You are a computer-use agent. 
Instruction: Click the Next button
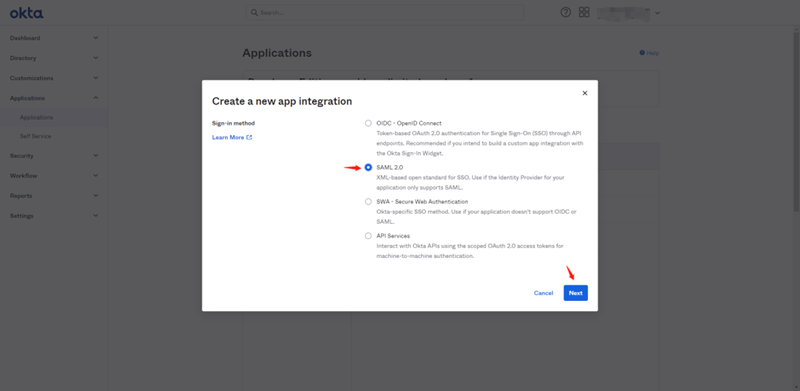(576, 293)
